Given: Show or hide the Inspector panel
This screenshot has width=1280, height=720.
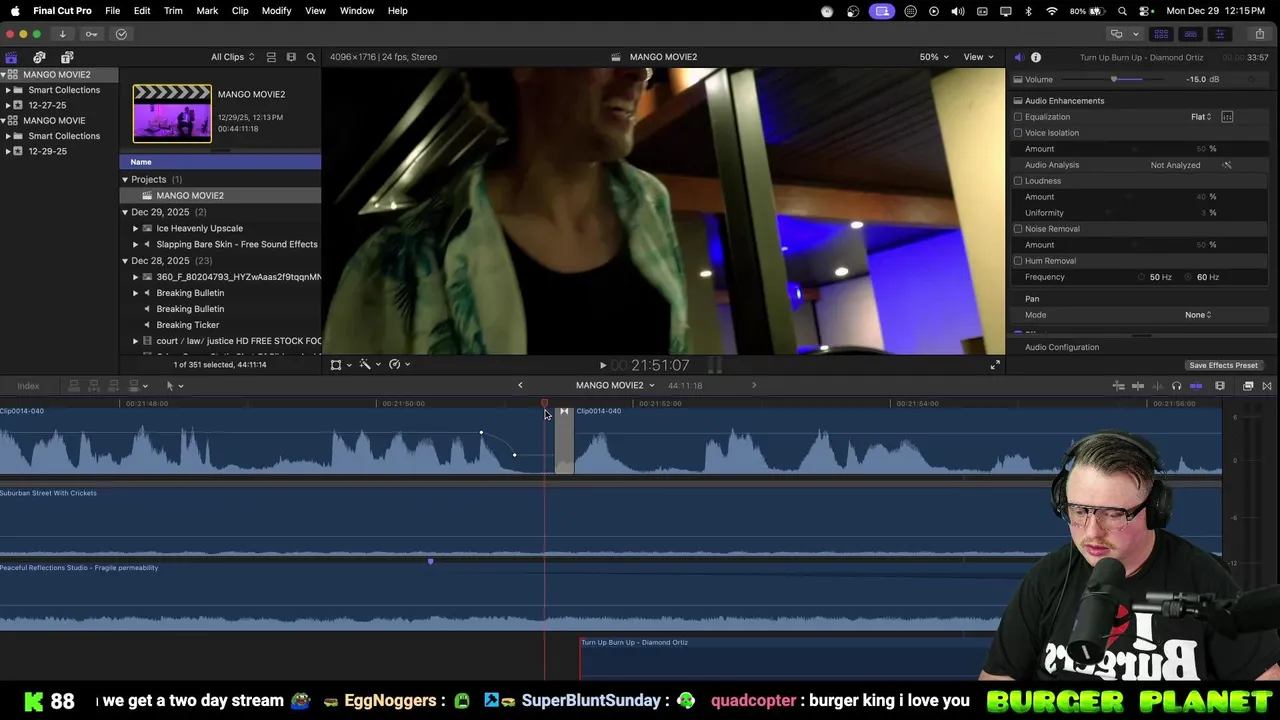Looking at the screenshot, I should pos(1219,34).
